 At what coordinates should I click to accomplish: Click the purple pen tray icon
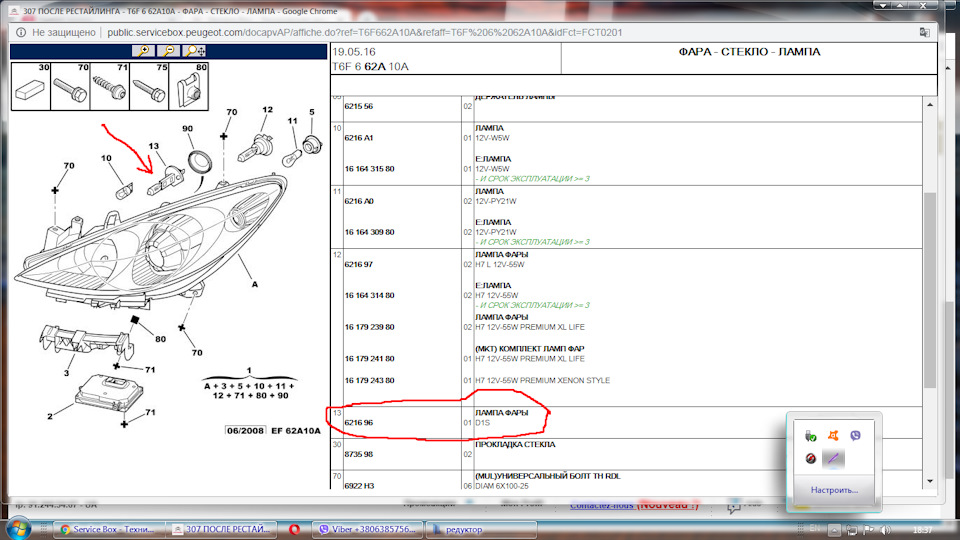[x=833, y=458]
